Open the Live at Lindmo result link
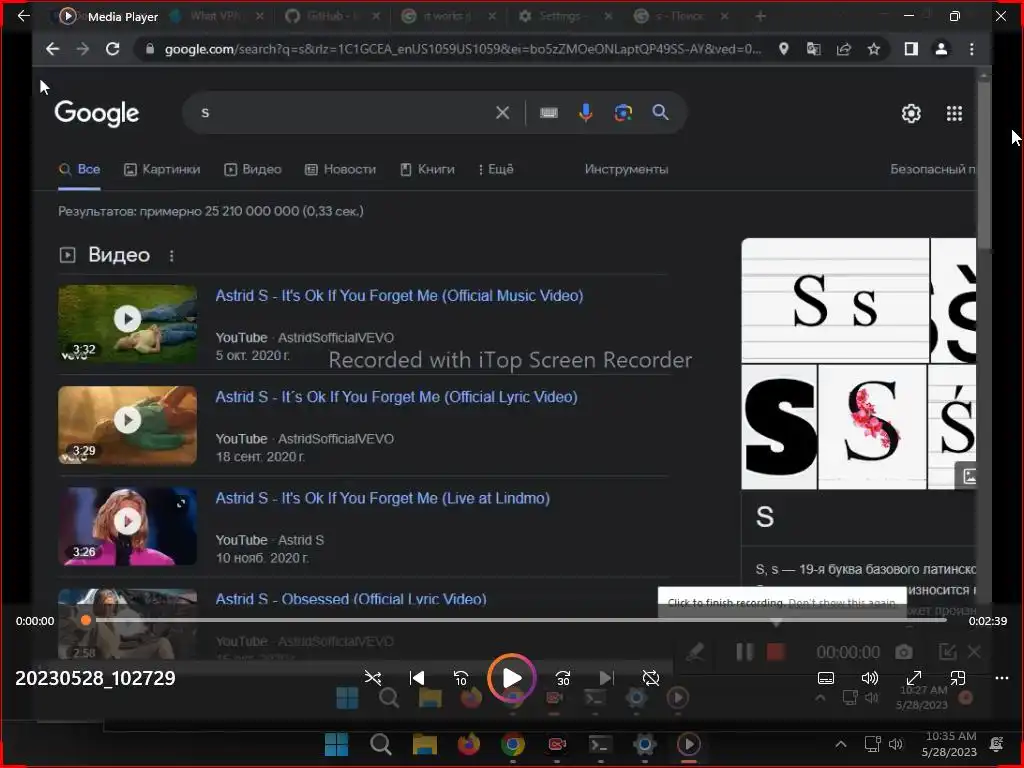Viewport: 1024px width, 768px height. [383, 498]
